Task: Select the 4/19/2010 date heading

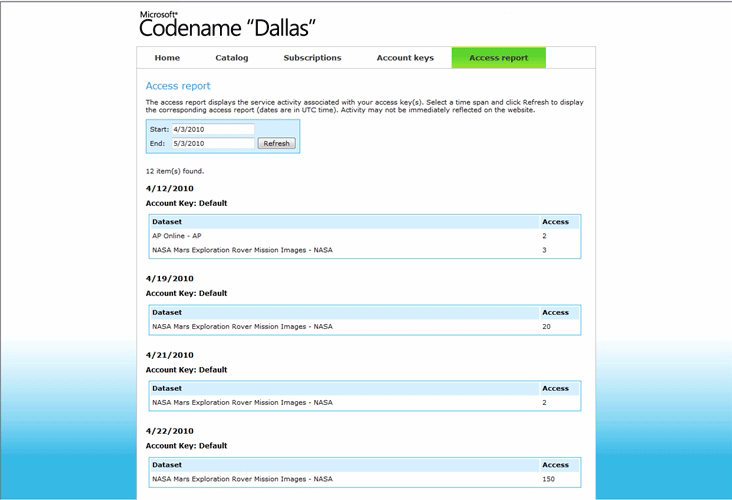Action: 169,279
